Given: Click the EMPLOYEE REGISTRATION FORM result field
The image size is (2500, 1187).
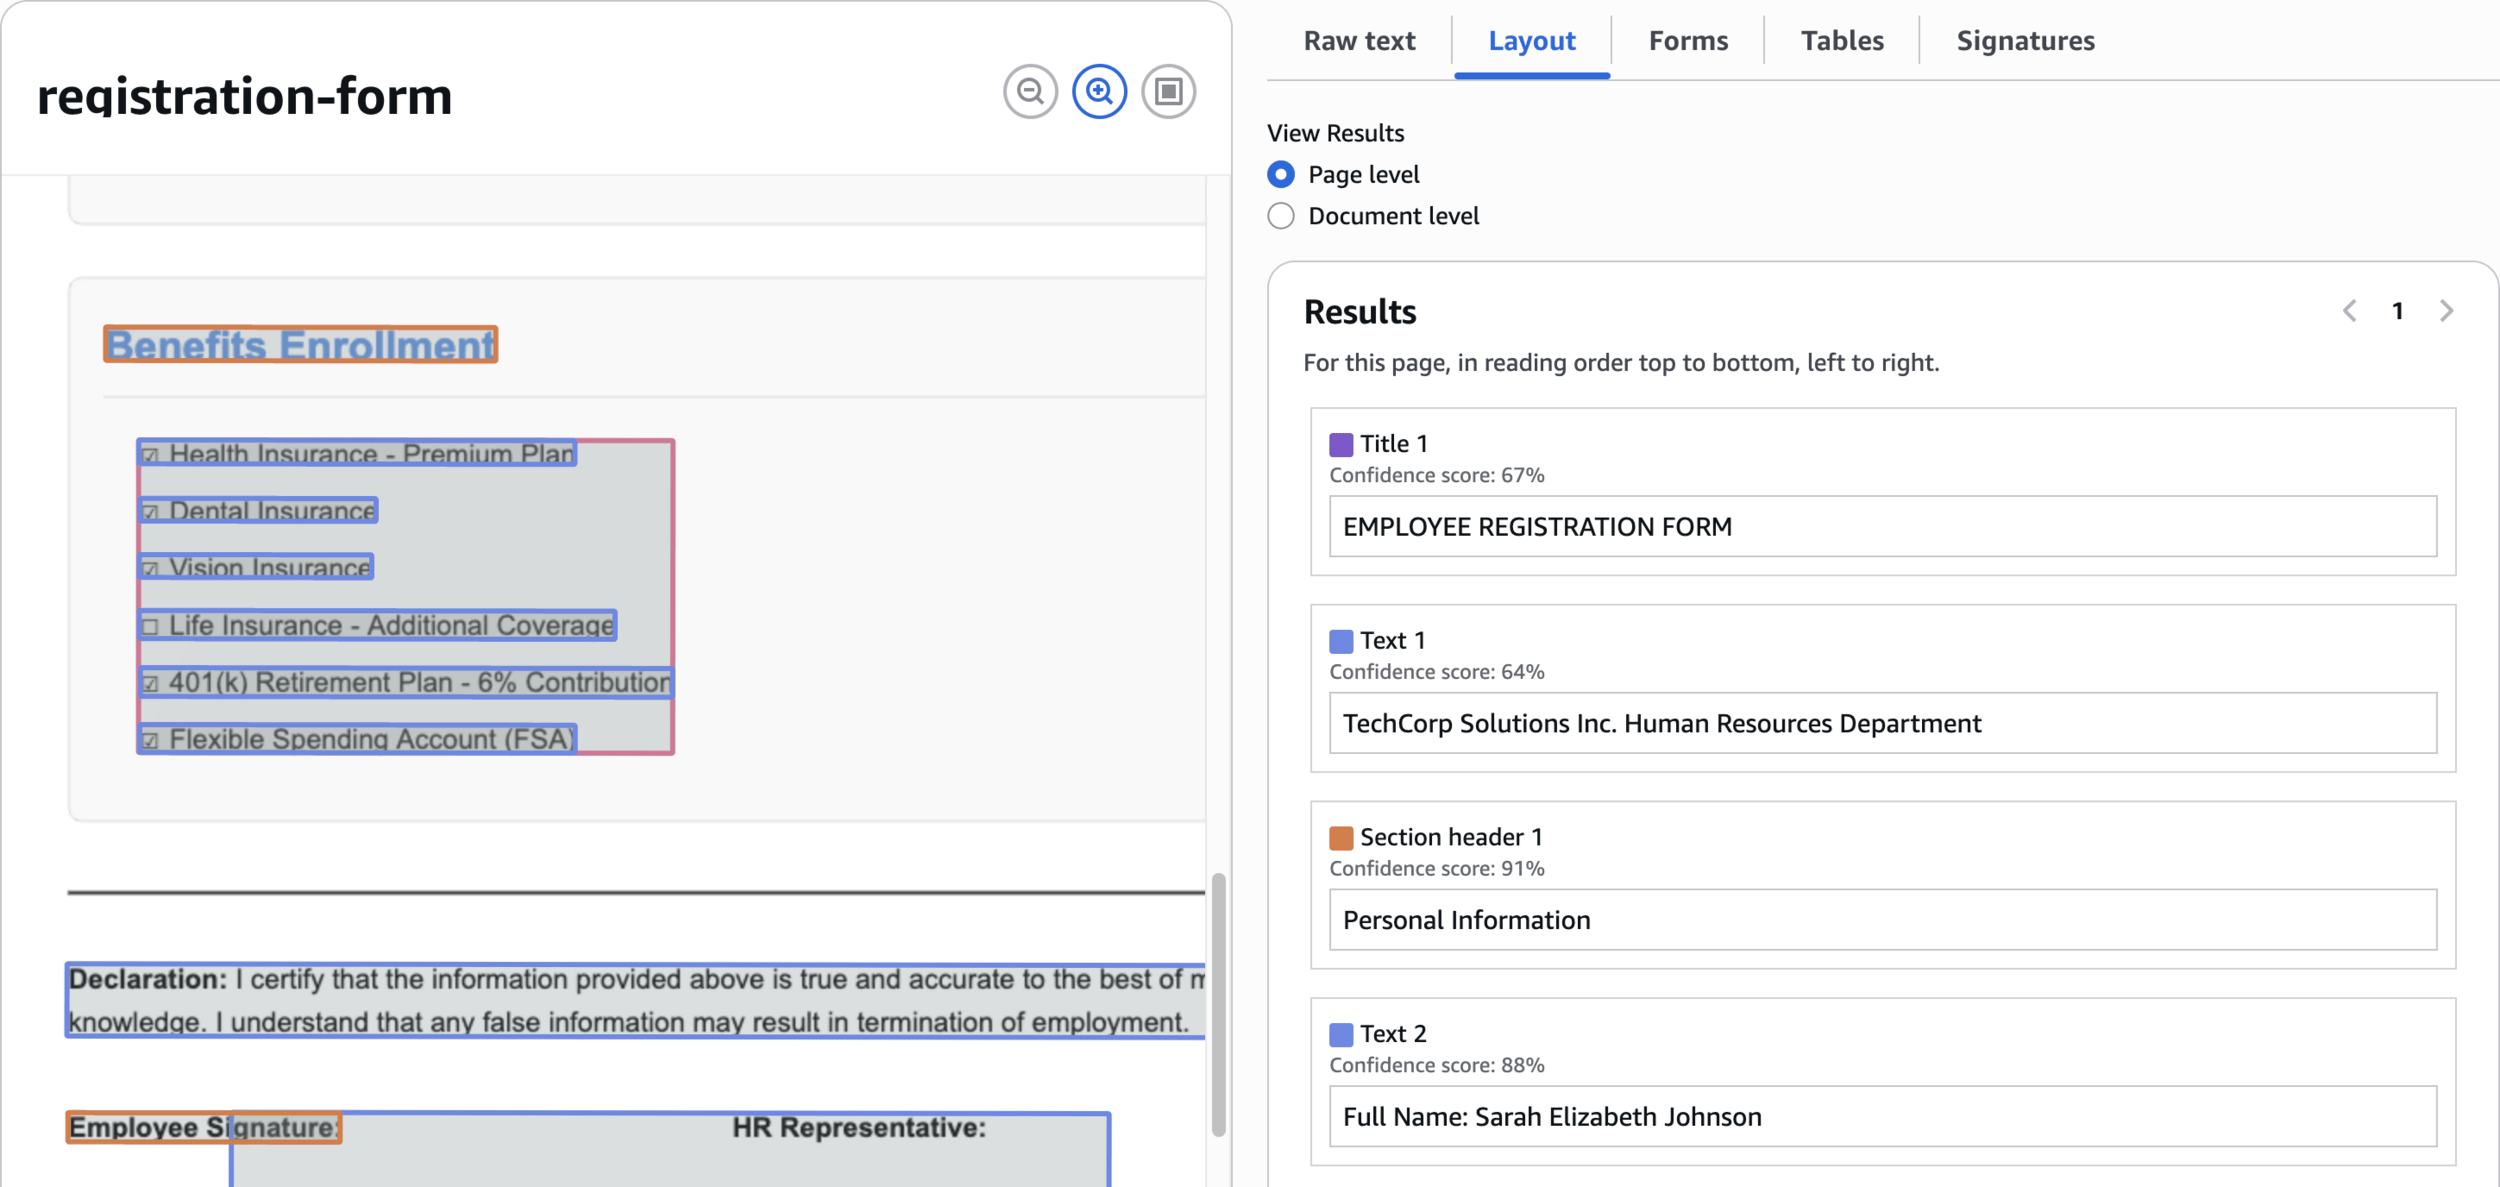Looking at the screenshot, I should point(1881,527).
